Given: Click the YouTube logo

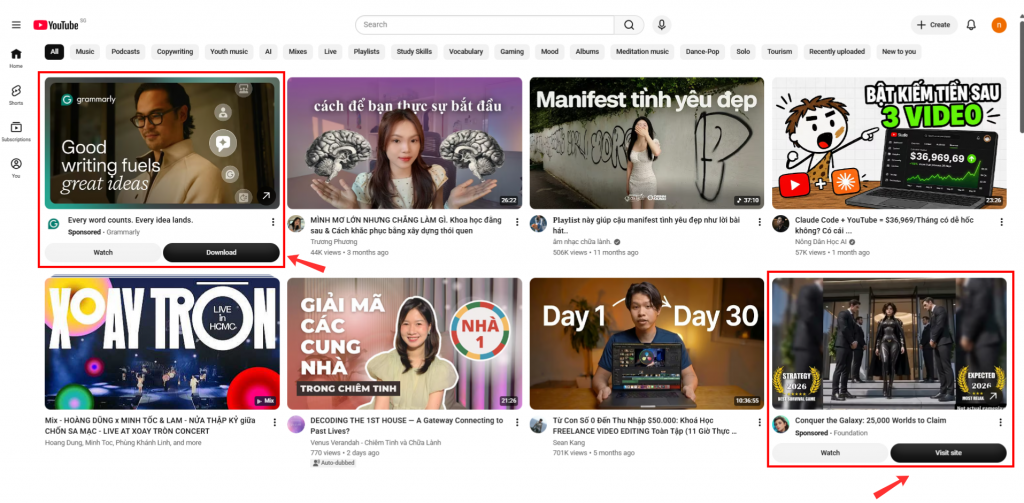Looking at the screenshot, I should coord(57,25).
